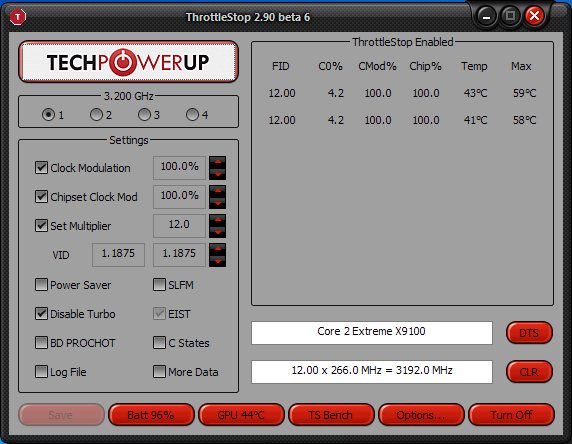The height and width of the screenshot is (444, 572).
Task: Click the 12.00 x 266.0 MHz frequency field
Action: pyautogui.click(x=372, y=372)
